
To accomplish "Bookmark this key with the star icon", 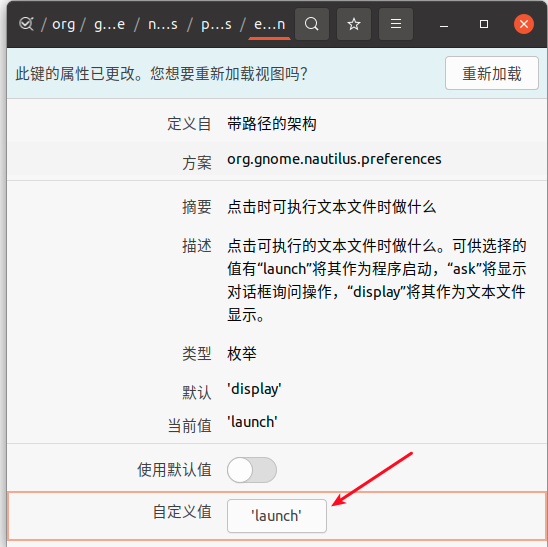I will point(354,24).
